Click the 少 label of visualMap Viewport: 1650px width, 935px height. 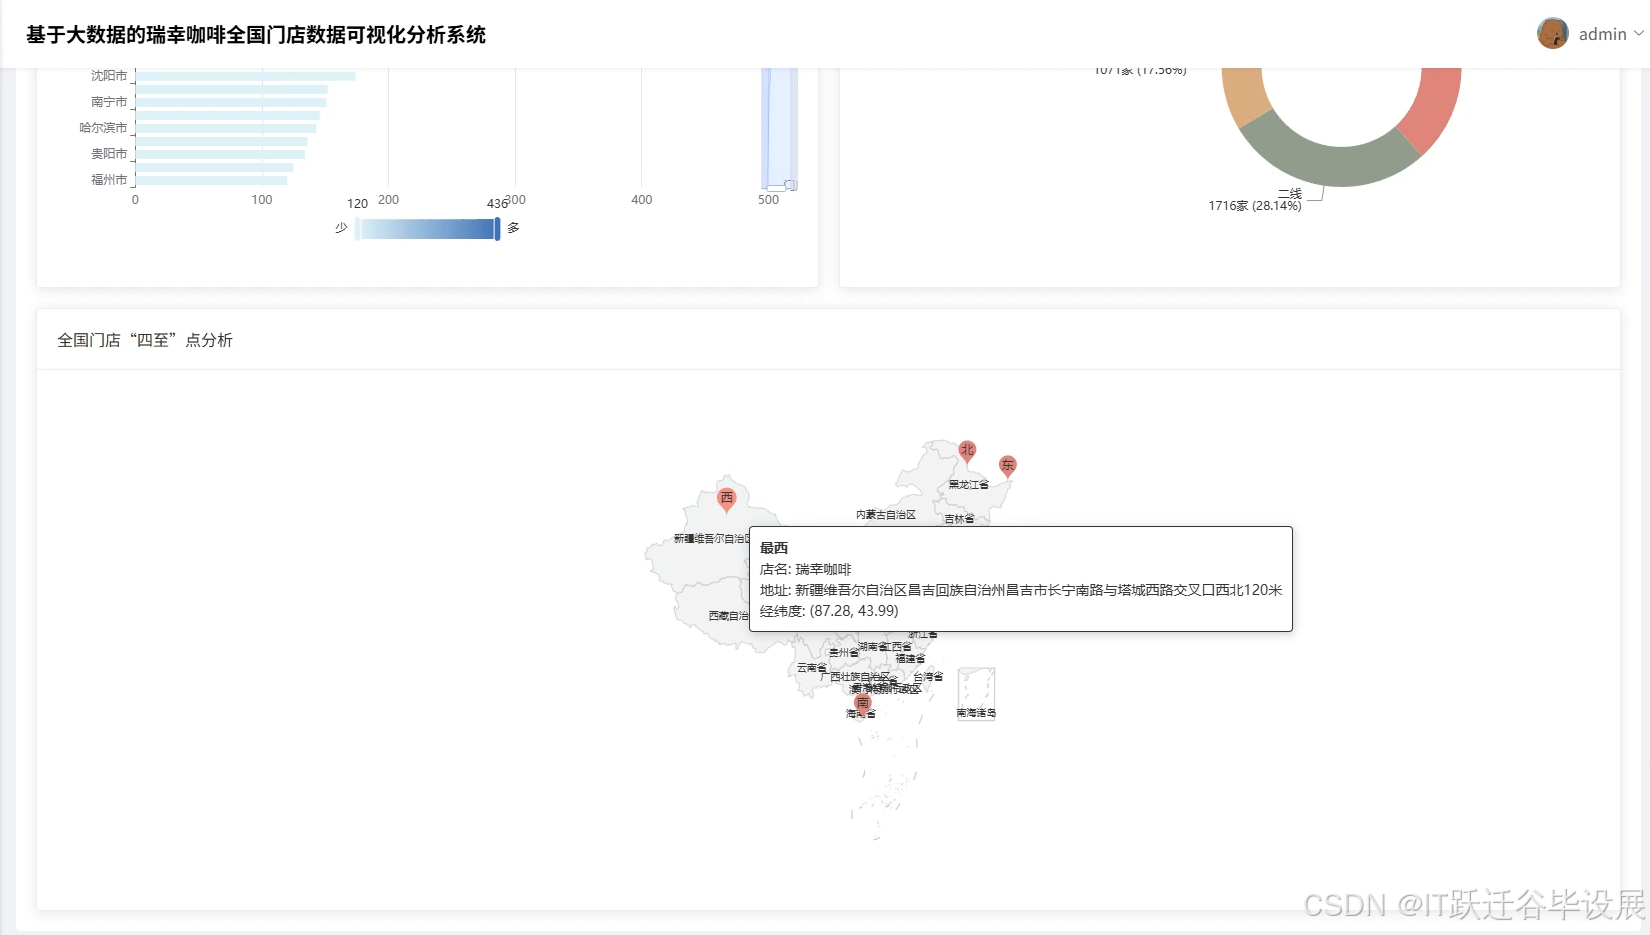341,228
